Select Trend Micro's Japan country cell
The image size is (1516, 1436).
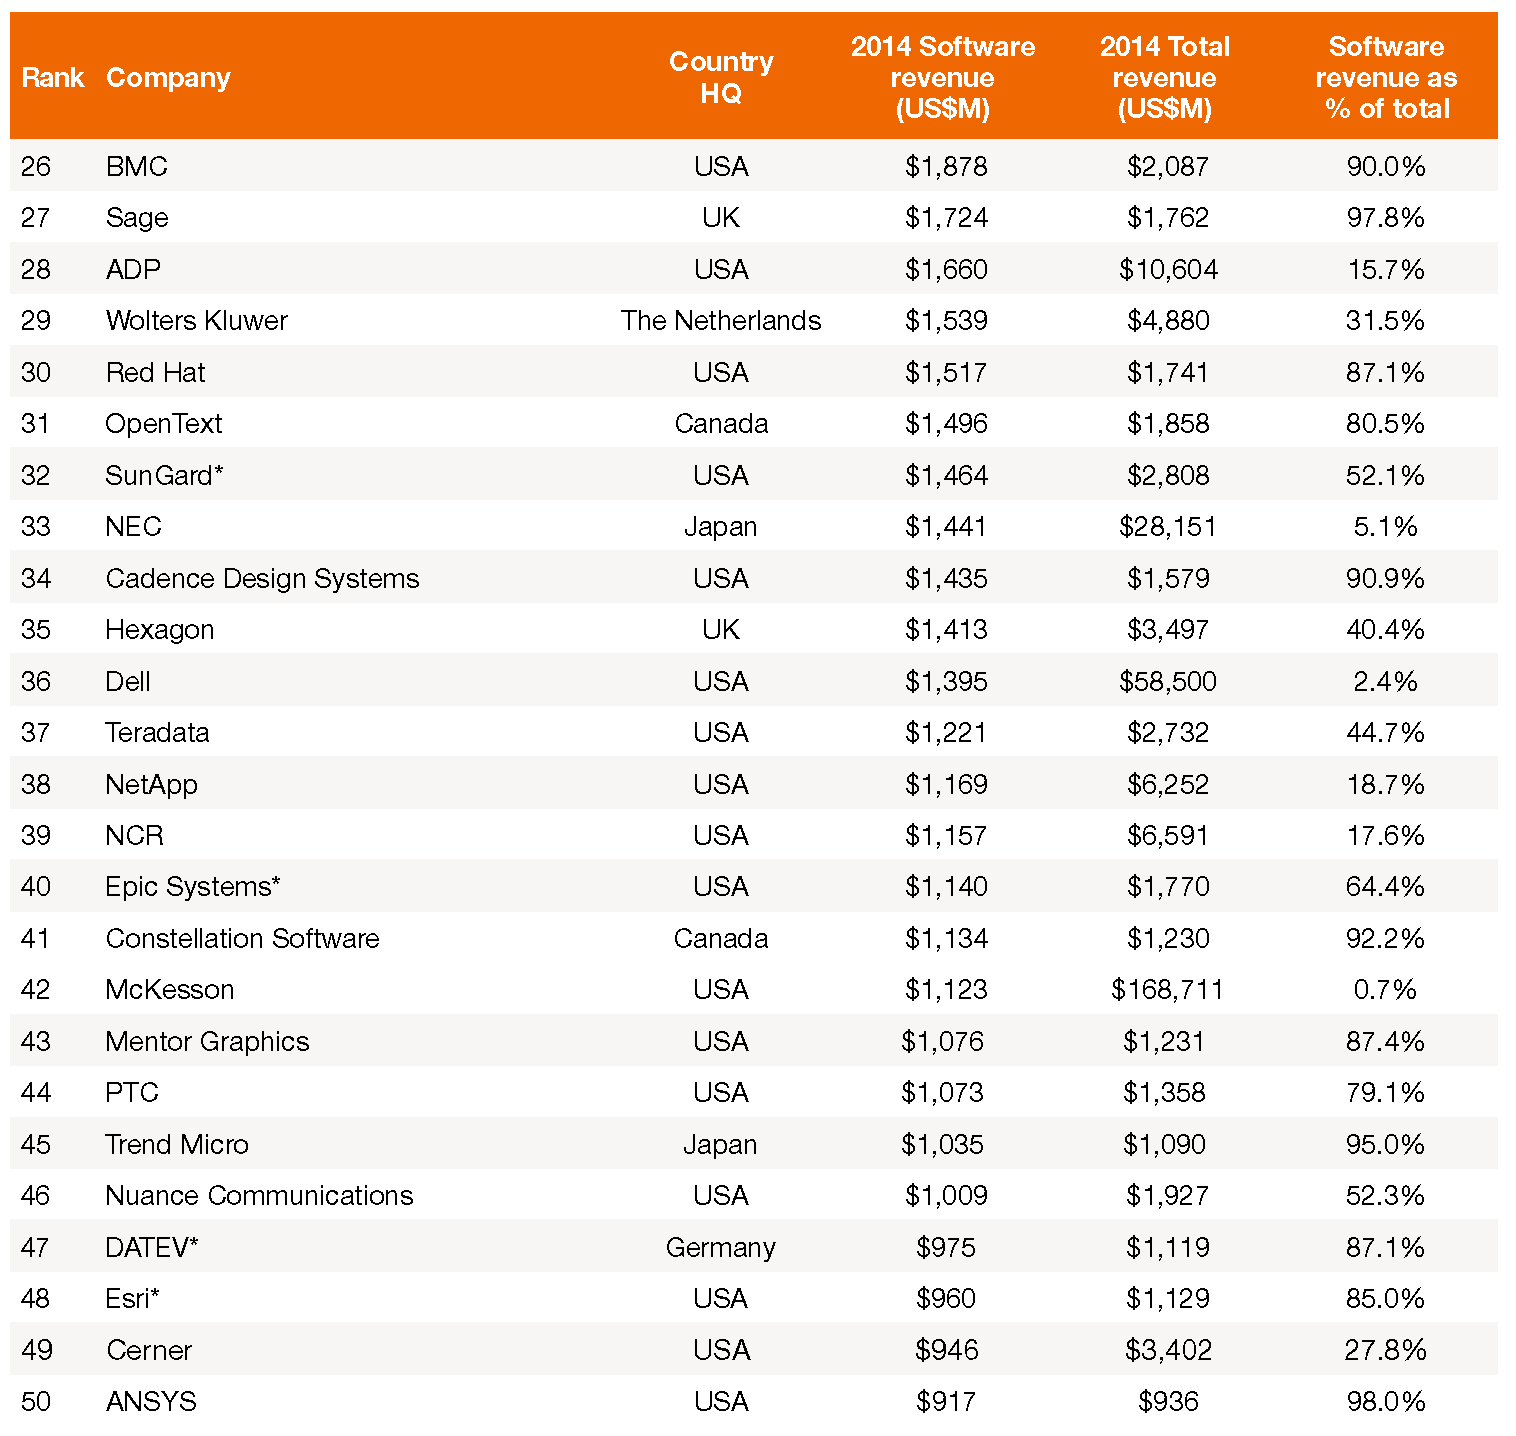720,1144
